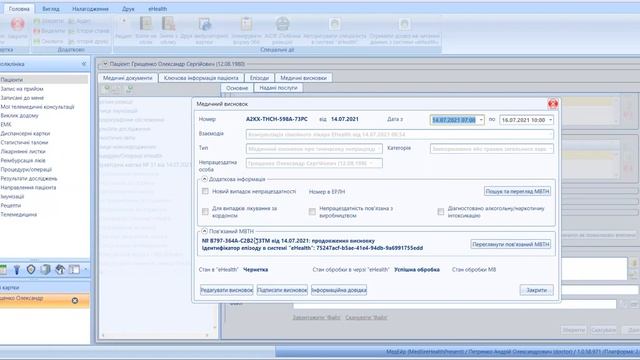Open the Непрацездатна особа combo box
Screen dimensions: 640x360
coord(314,163)
